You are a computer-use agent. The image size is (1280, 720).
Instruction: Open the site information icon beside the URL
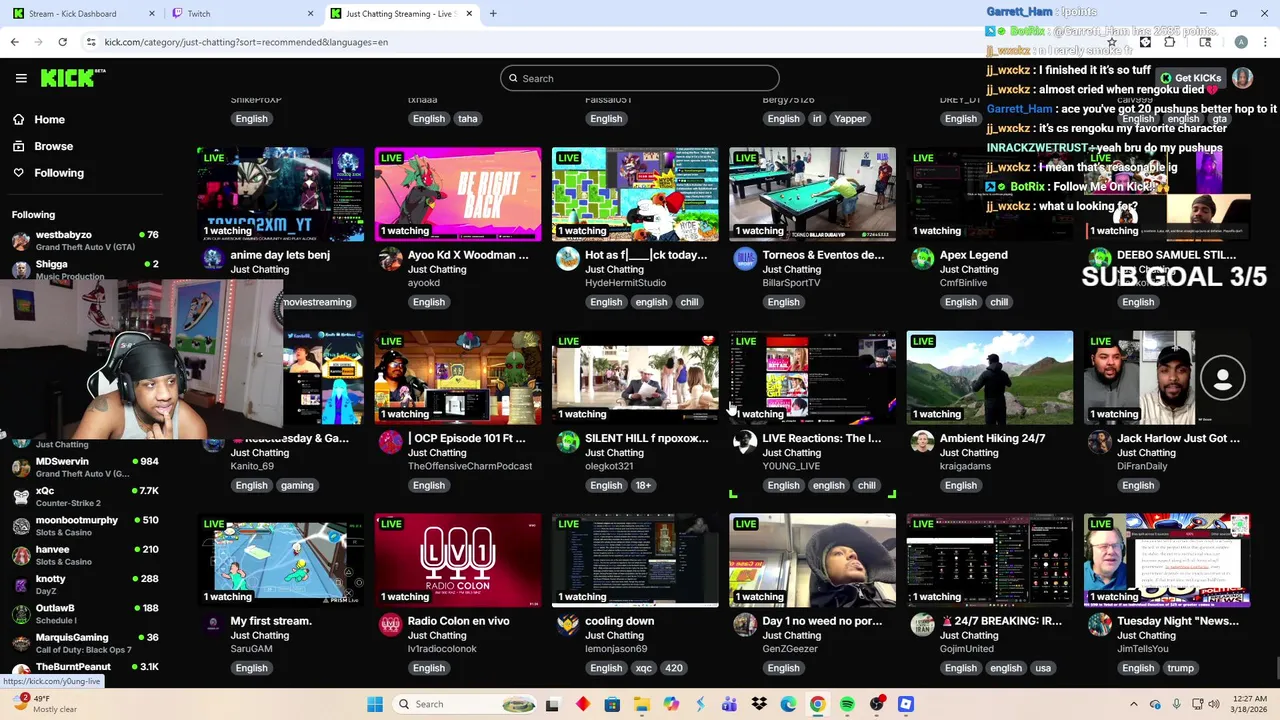point(91,42)
